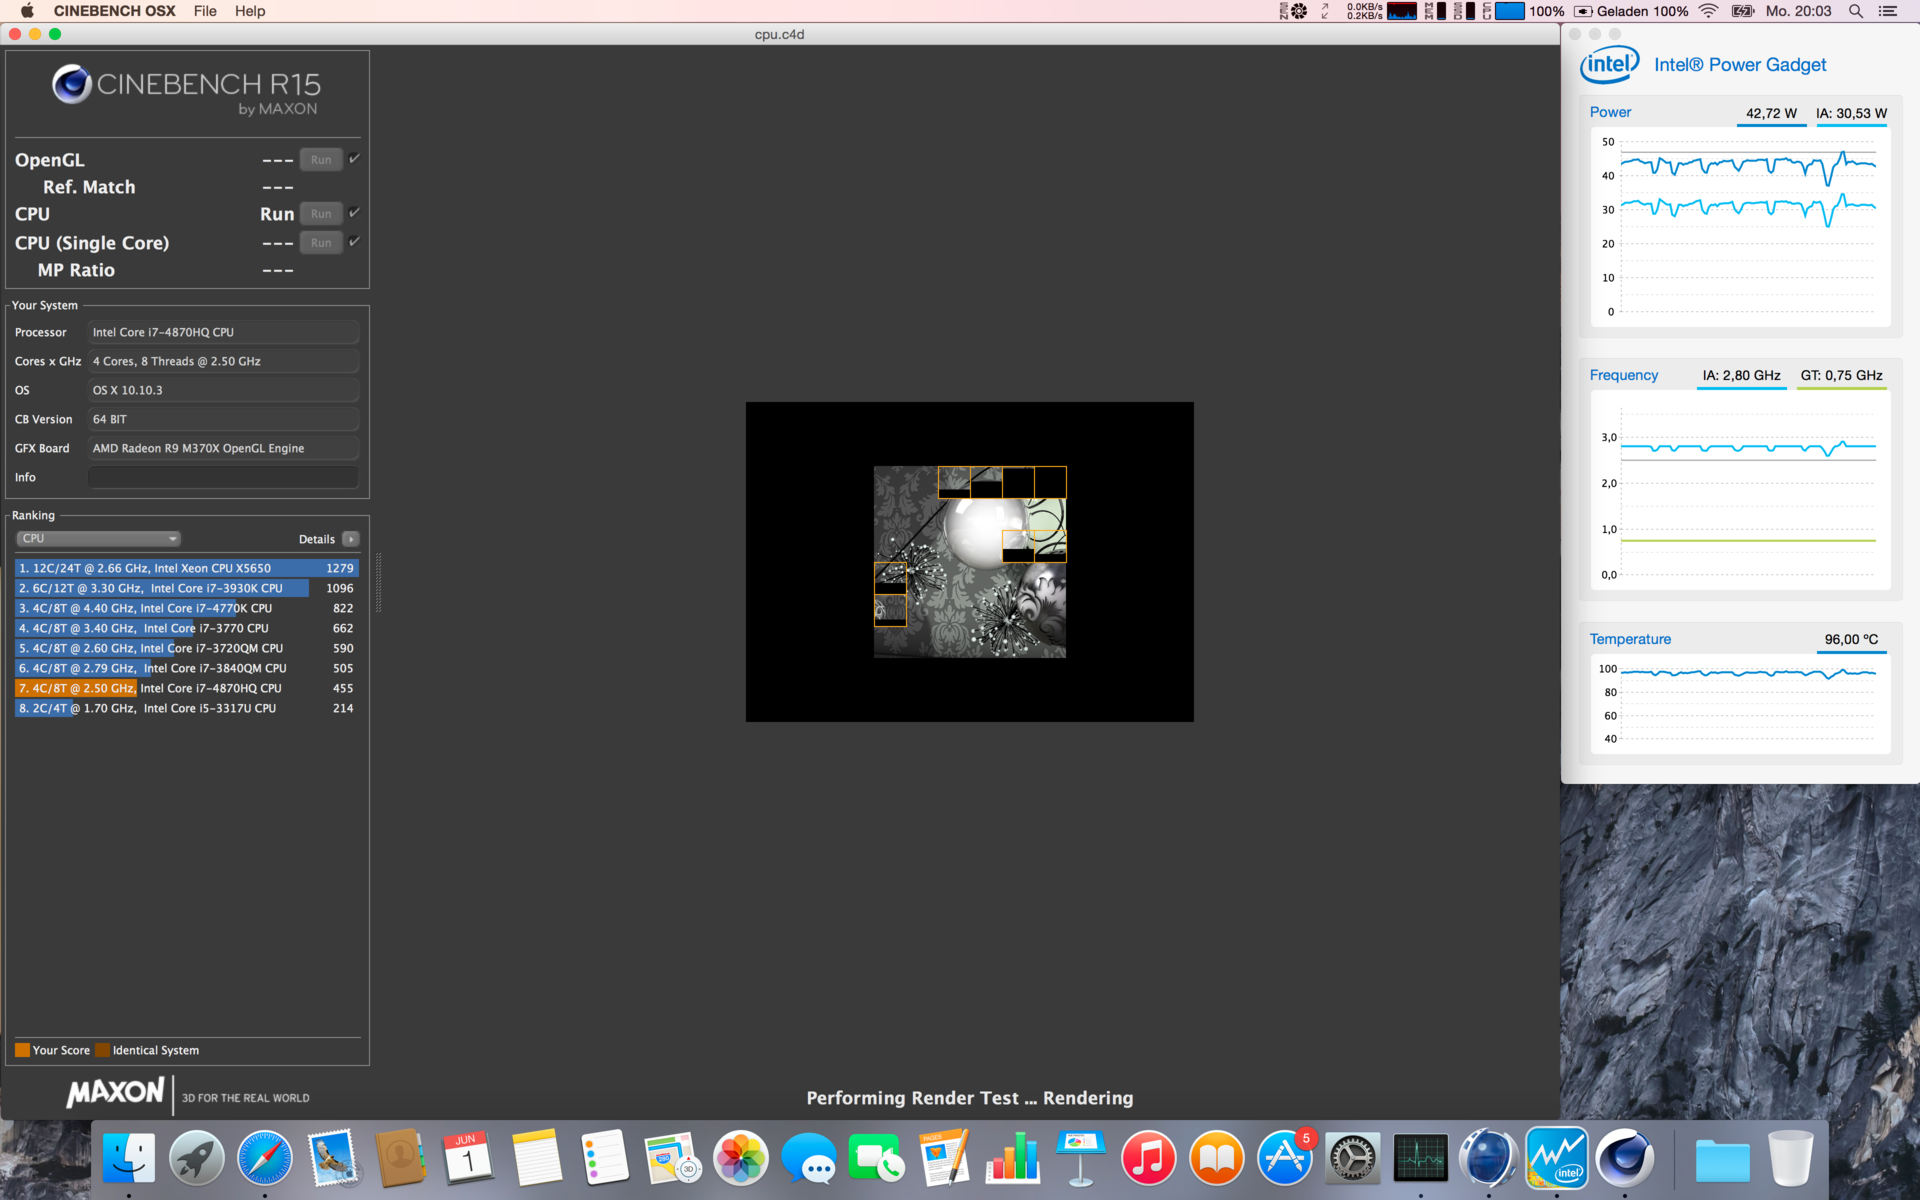Open the File menu
Viewport: 1920px width, 1200px height.
[x=205, y=11]
